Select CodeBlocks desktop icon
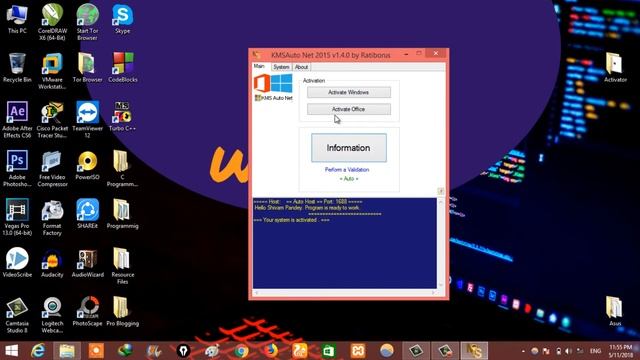This screenshot has height=360, width=640. (x=122, y=68)
